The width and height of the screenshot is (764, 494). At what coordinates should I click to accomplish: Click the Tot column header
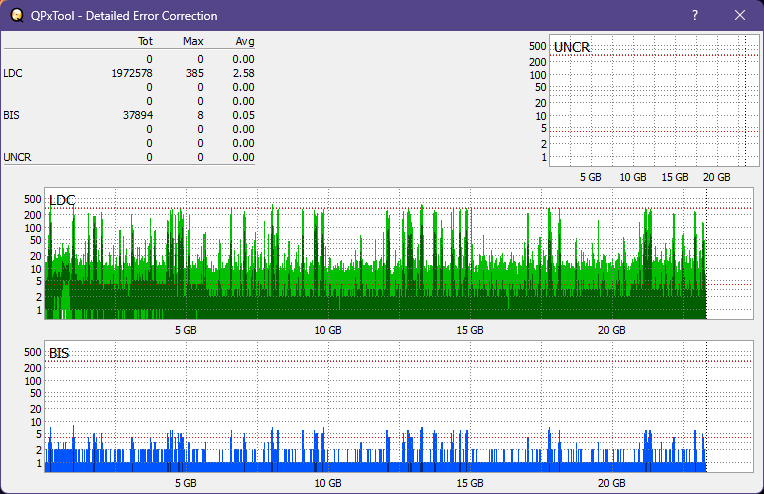coord(145,41)
